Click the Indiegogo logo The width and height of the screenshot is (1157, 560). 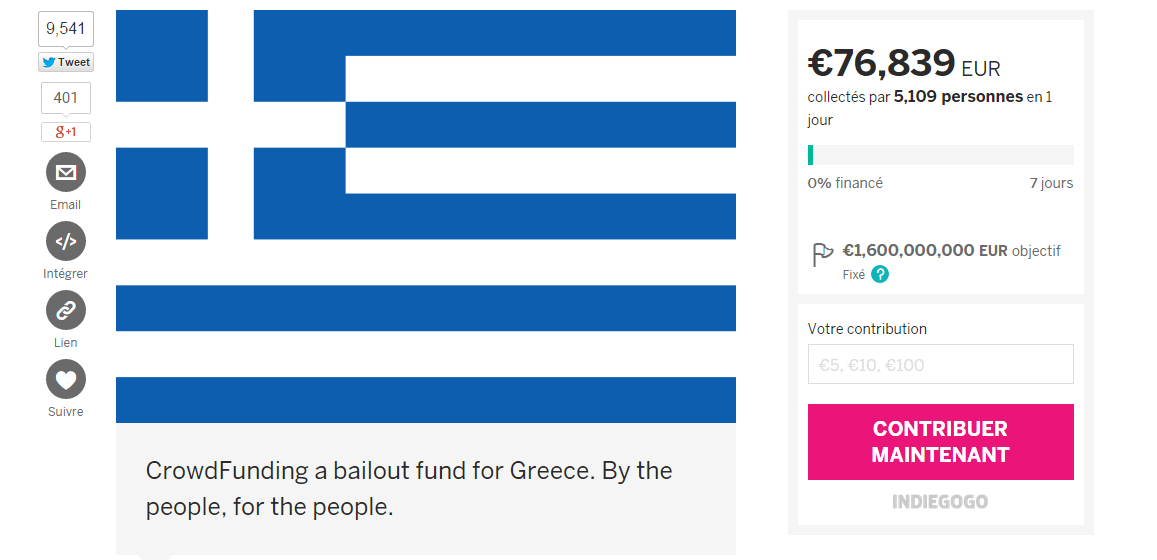click(940, 501)
